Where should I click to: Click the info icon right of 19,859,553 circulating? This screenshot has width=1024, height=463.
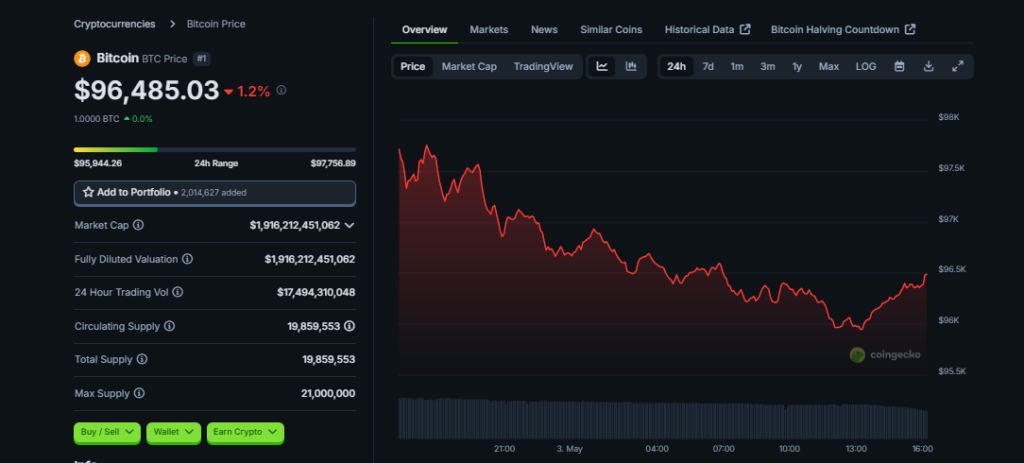pyautogui.click(x=350, y=326)
